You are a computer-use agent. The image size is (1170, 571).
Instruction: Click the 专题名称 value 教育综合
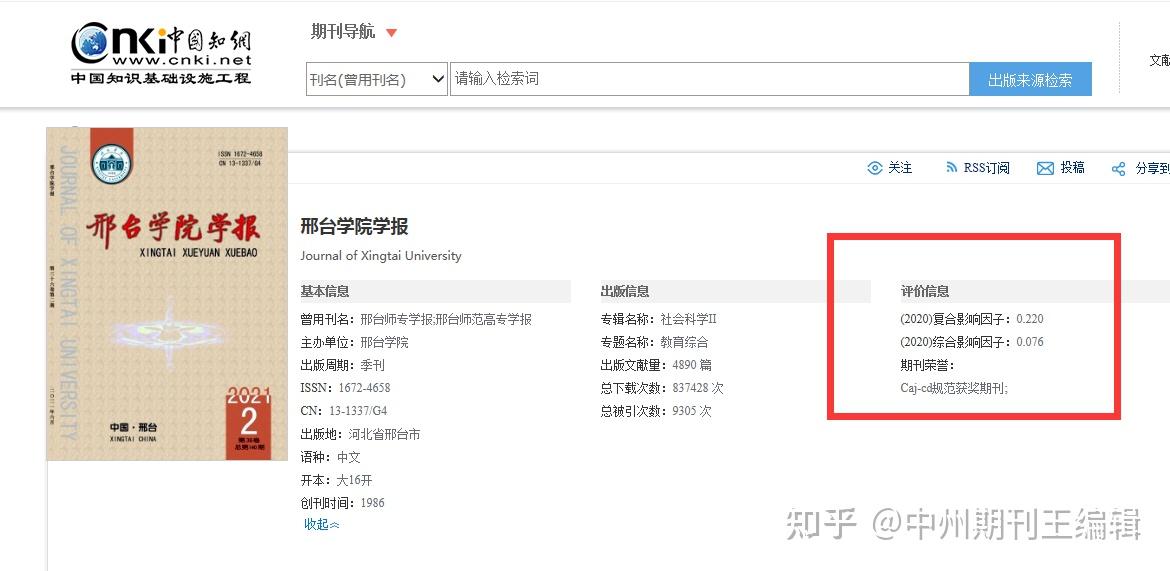coord(684,343)
